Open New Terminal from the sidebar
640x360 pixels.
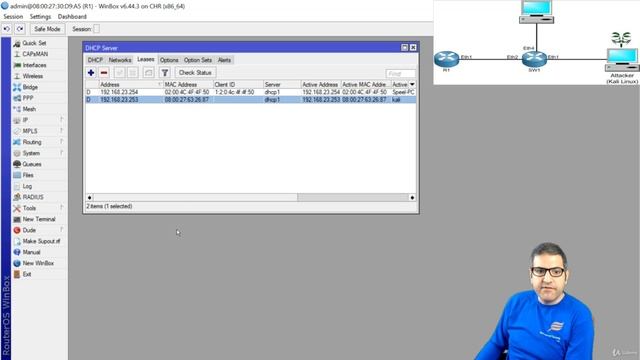pos(39,220)
